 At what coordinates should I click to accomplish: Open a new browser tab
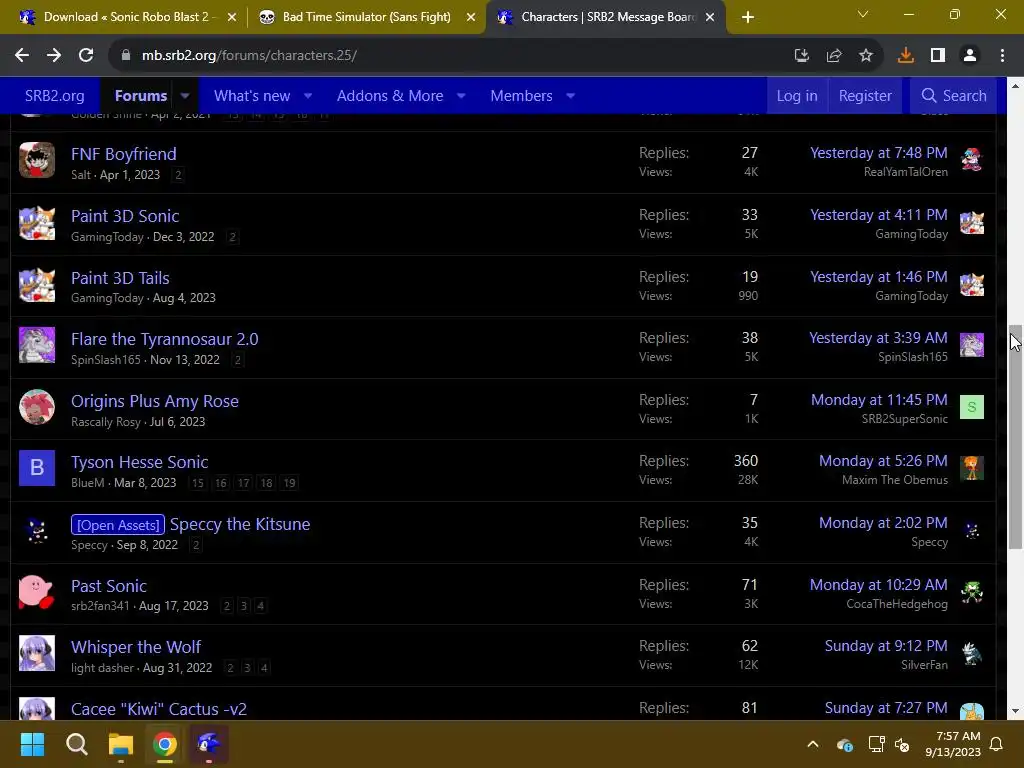(748, 17)
